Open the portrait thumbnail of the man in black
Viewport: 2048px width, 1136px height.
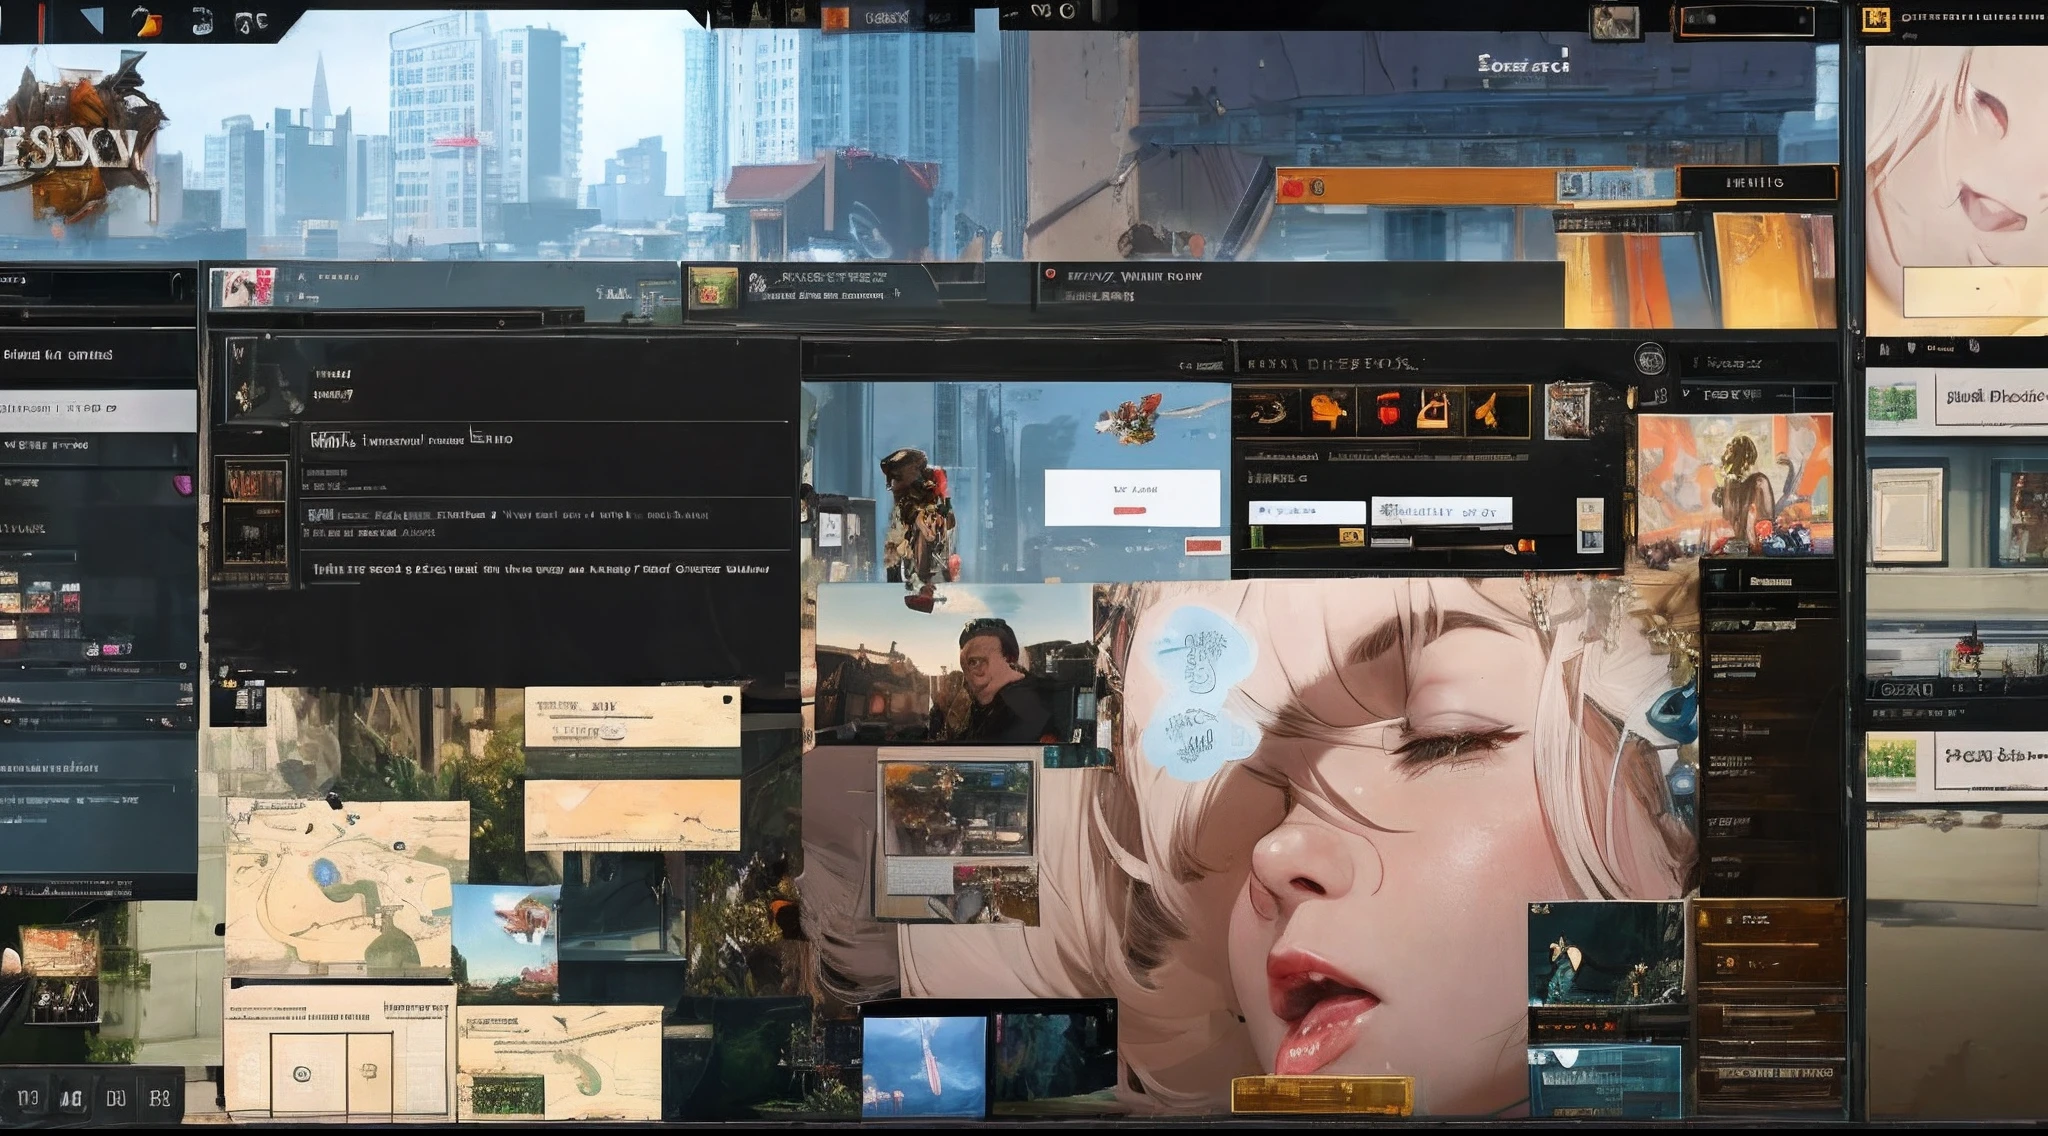[x=953, y=664]
